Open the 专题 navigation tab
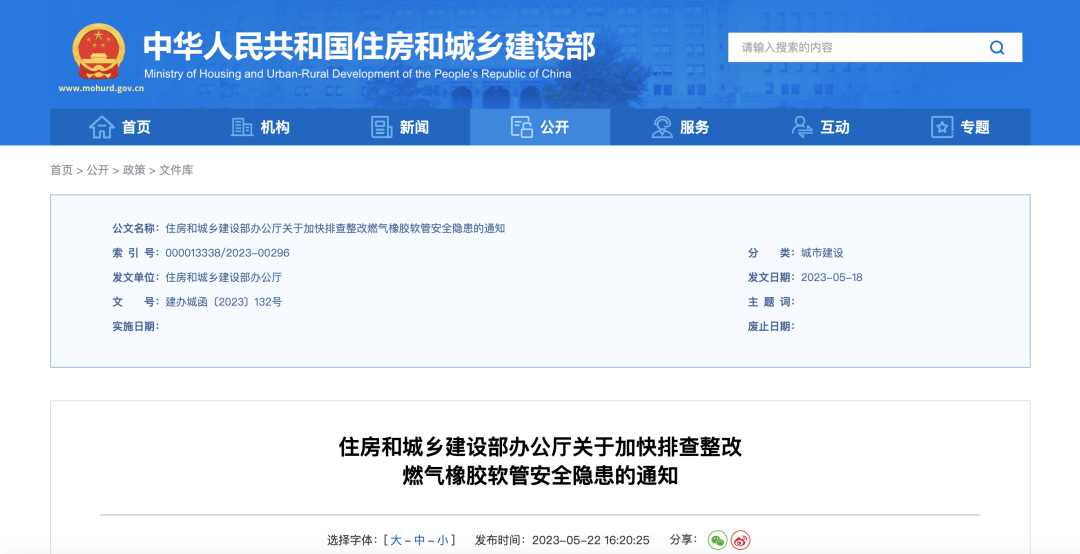The width and height of the screenshot is (1080, 554). pos(960,127)
